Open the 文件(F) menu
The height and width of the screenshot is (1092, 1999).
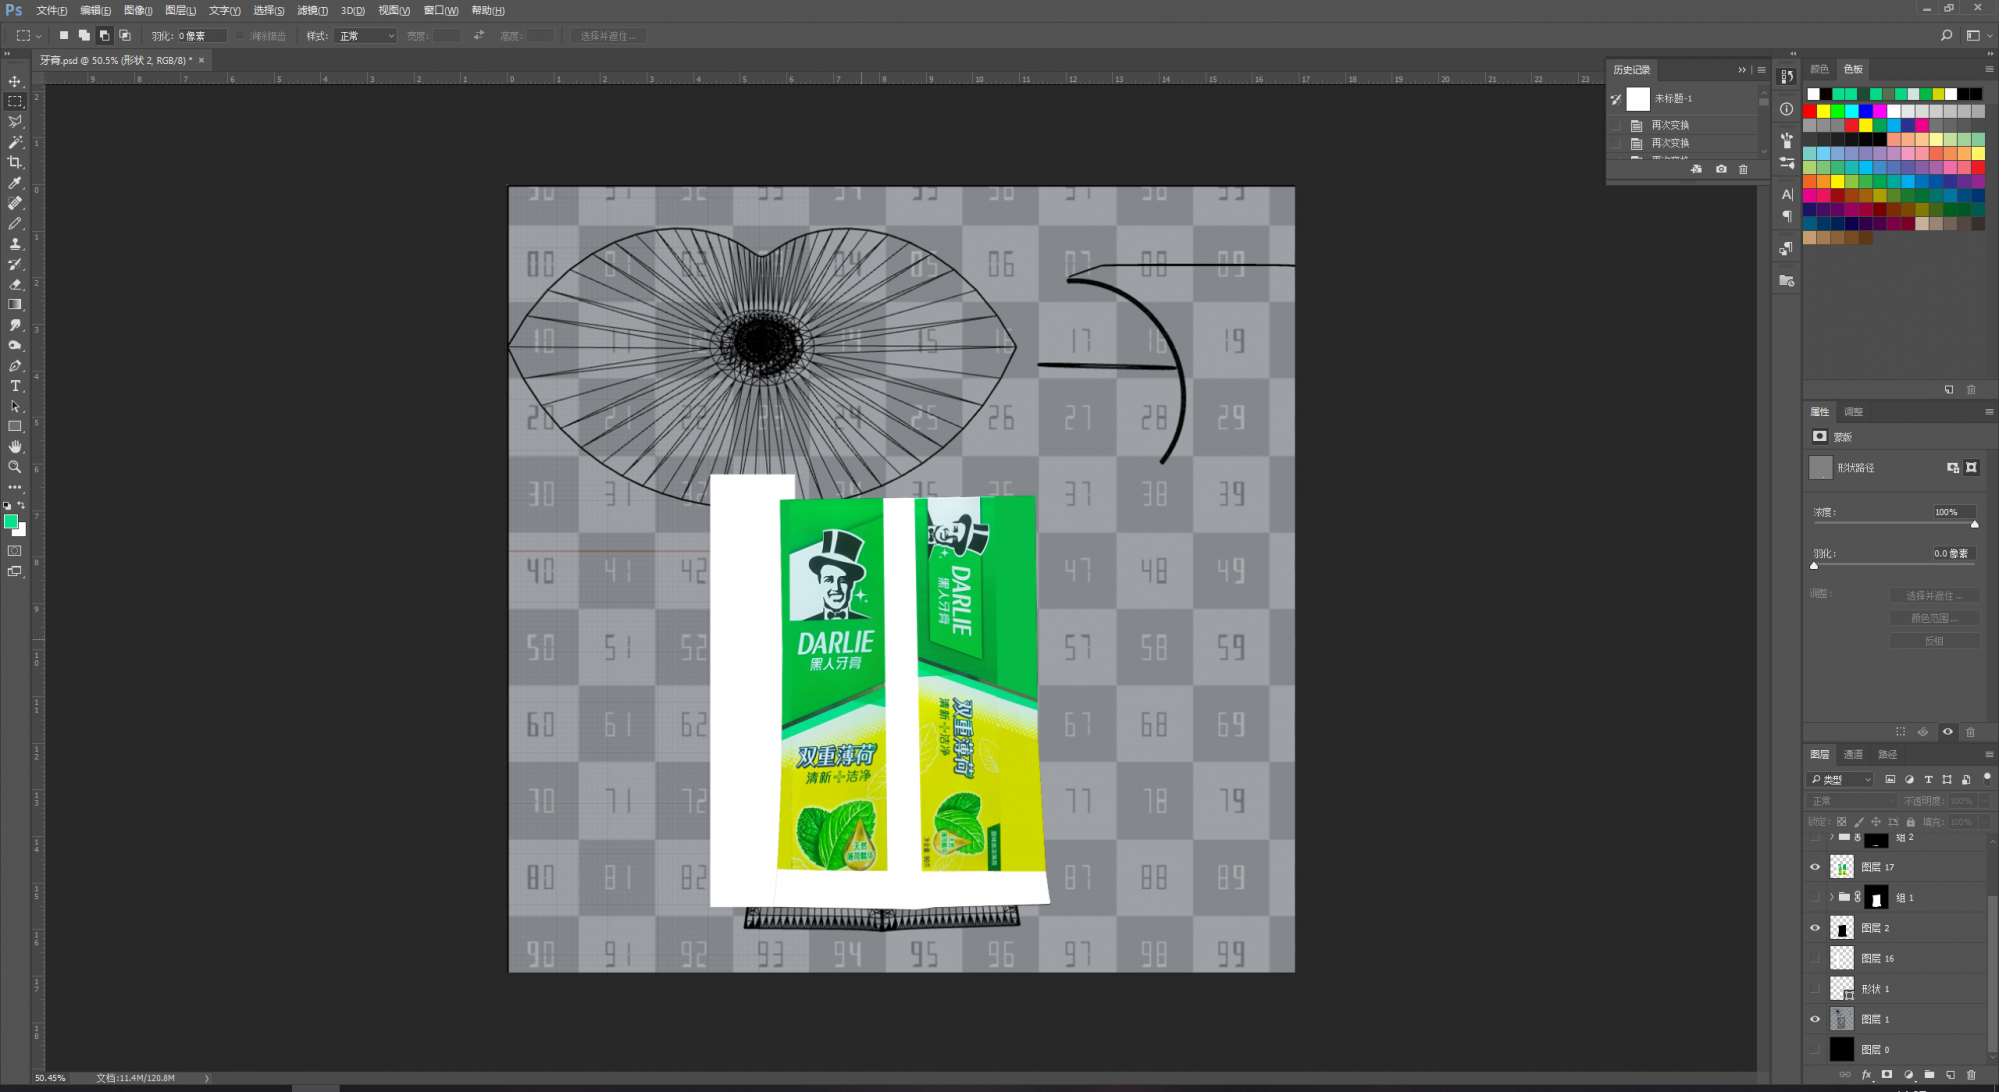[x=52, y=10]
